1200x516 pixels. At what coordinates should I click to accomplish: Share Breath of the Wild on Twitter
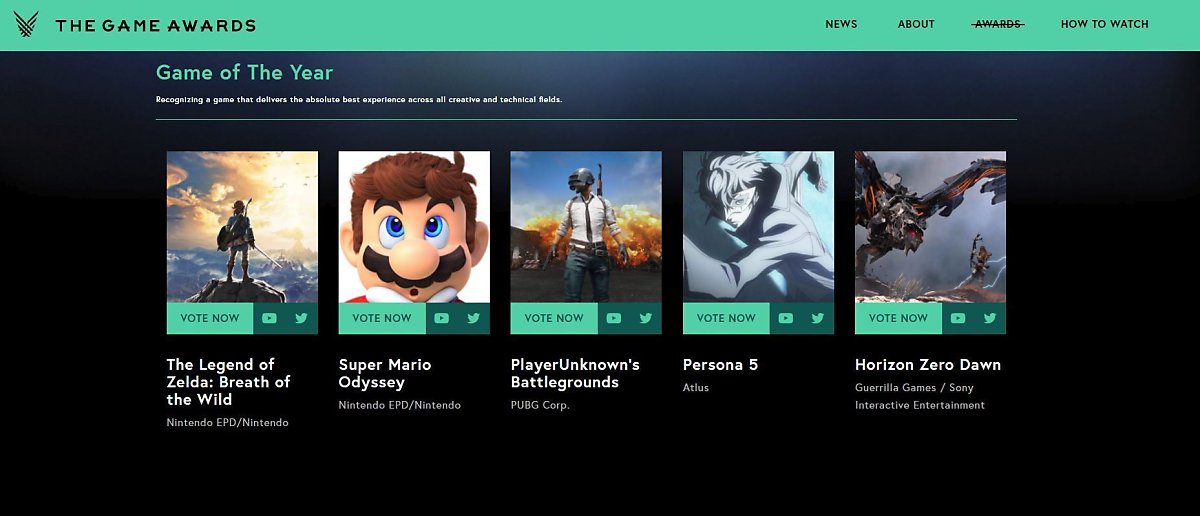tap(301, 318)
